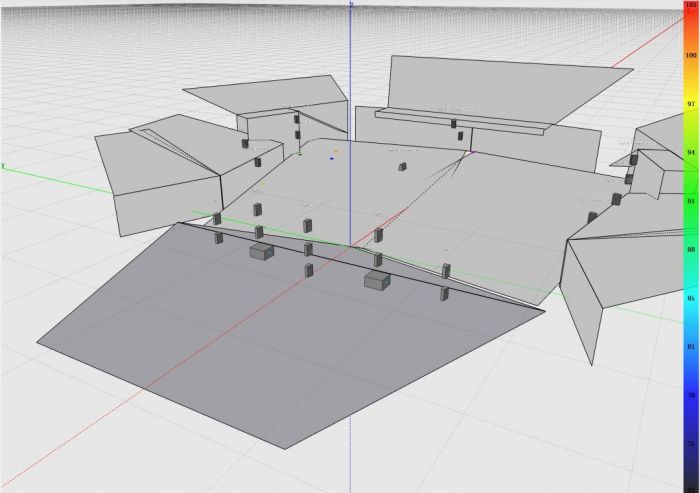Click the red top of color scale
Image resolution: width=700 pixels, height=493 pixels.
(x=690, y=6)
